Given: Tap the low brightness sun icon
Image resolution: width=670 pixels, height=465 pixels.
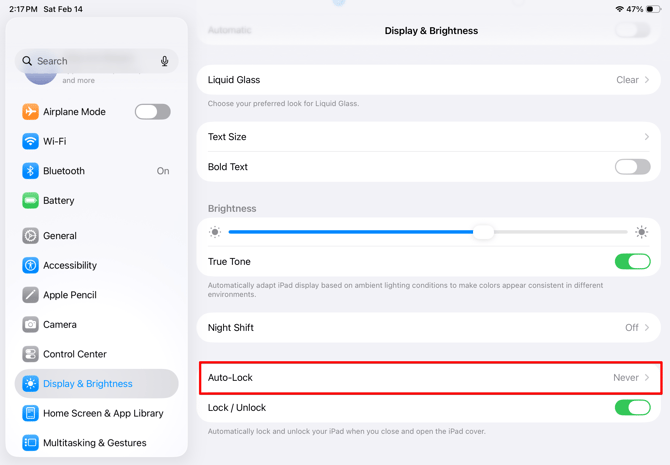Looking at the screenshot, I should (x=215, y=232).
